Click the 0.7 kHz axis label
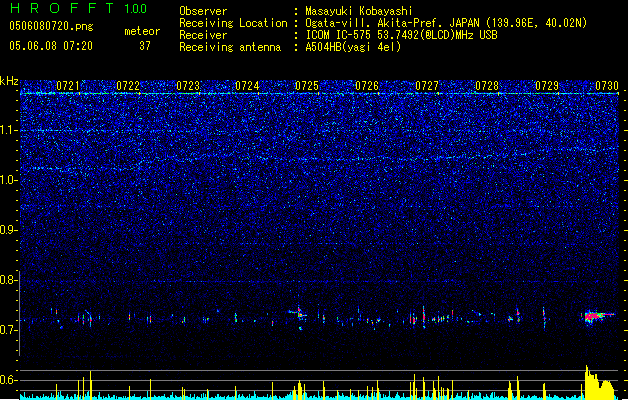The width and height of the screenshot is (629, 400). 8,330
